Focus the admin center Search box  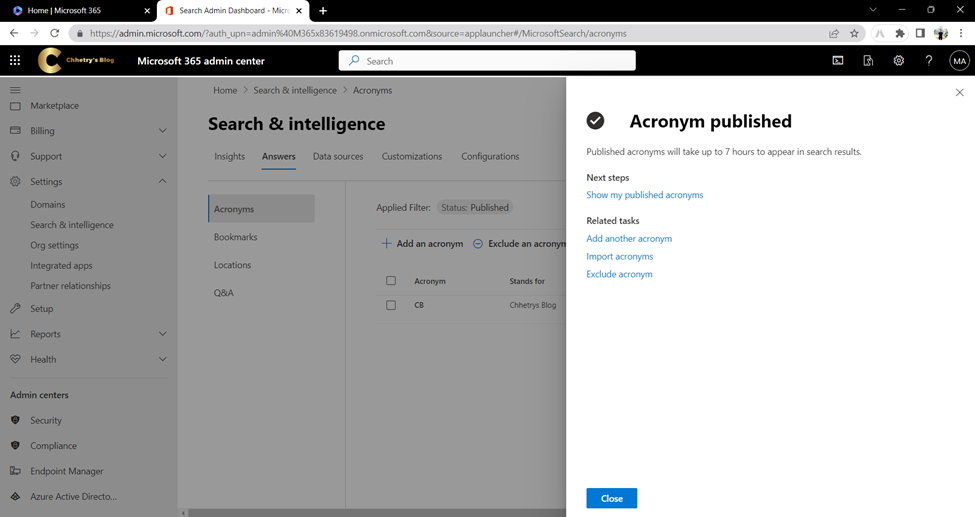point(487,61)
